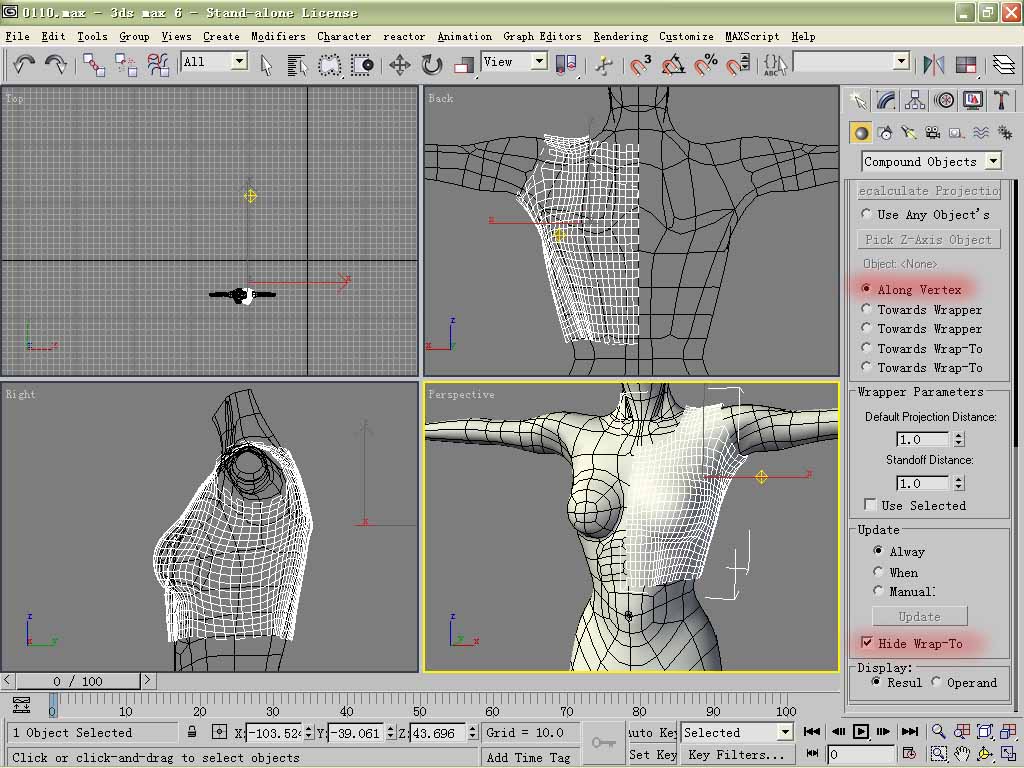Click the Pick Z-Axis Object button
1024x768 pixels.
coord(928,239)
